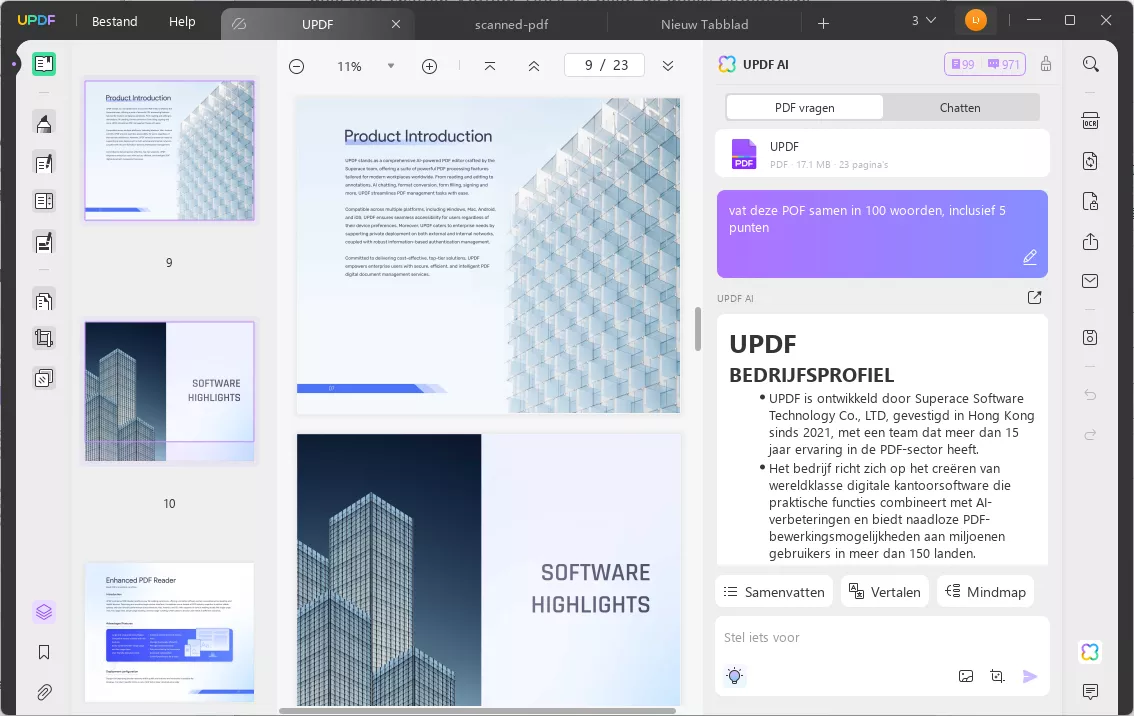Select page 10 thumbnail Software Highlights
The image size is (1134, 716).
[x=169, y=391]
